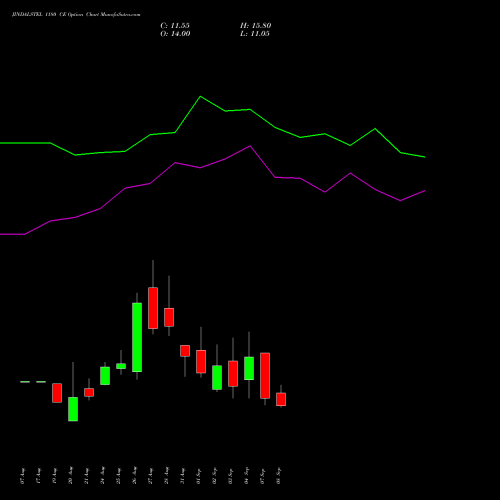
Task: Select the 08 Sep date label
Action: [278, 476]
